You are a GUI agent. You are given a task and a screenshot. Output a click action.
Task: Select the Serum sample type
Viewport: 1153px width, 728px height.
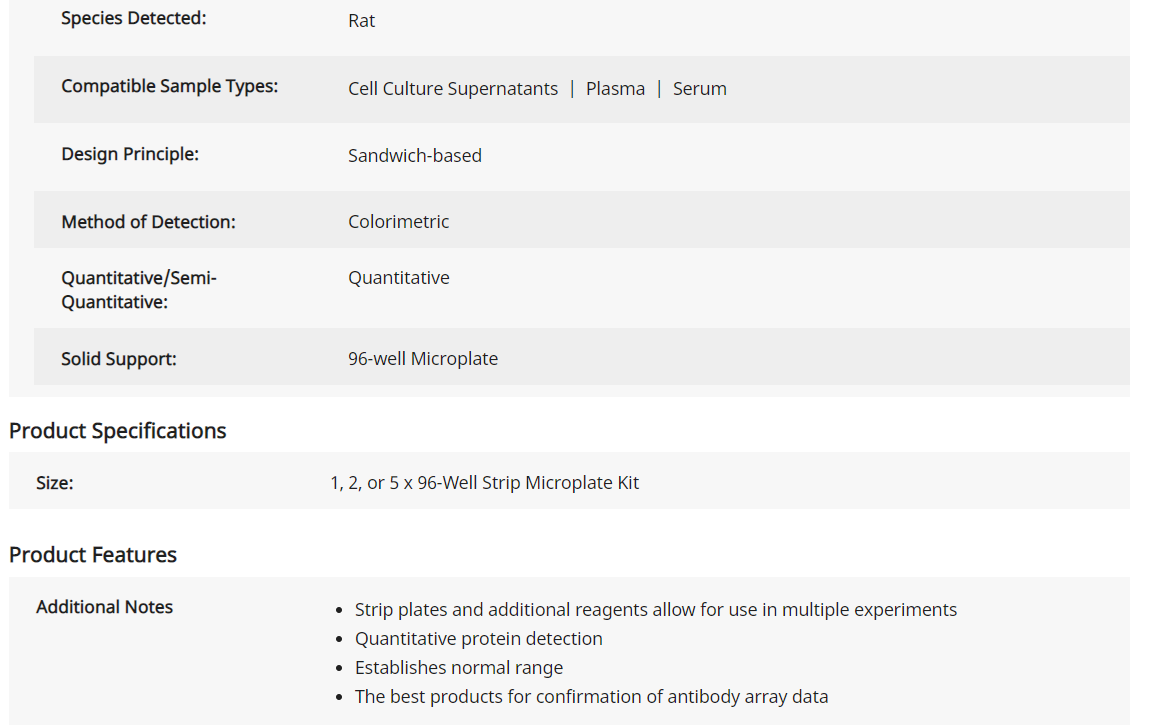699,89
